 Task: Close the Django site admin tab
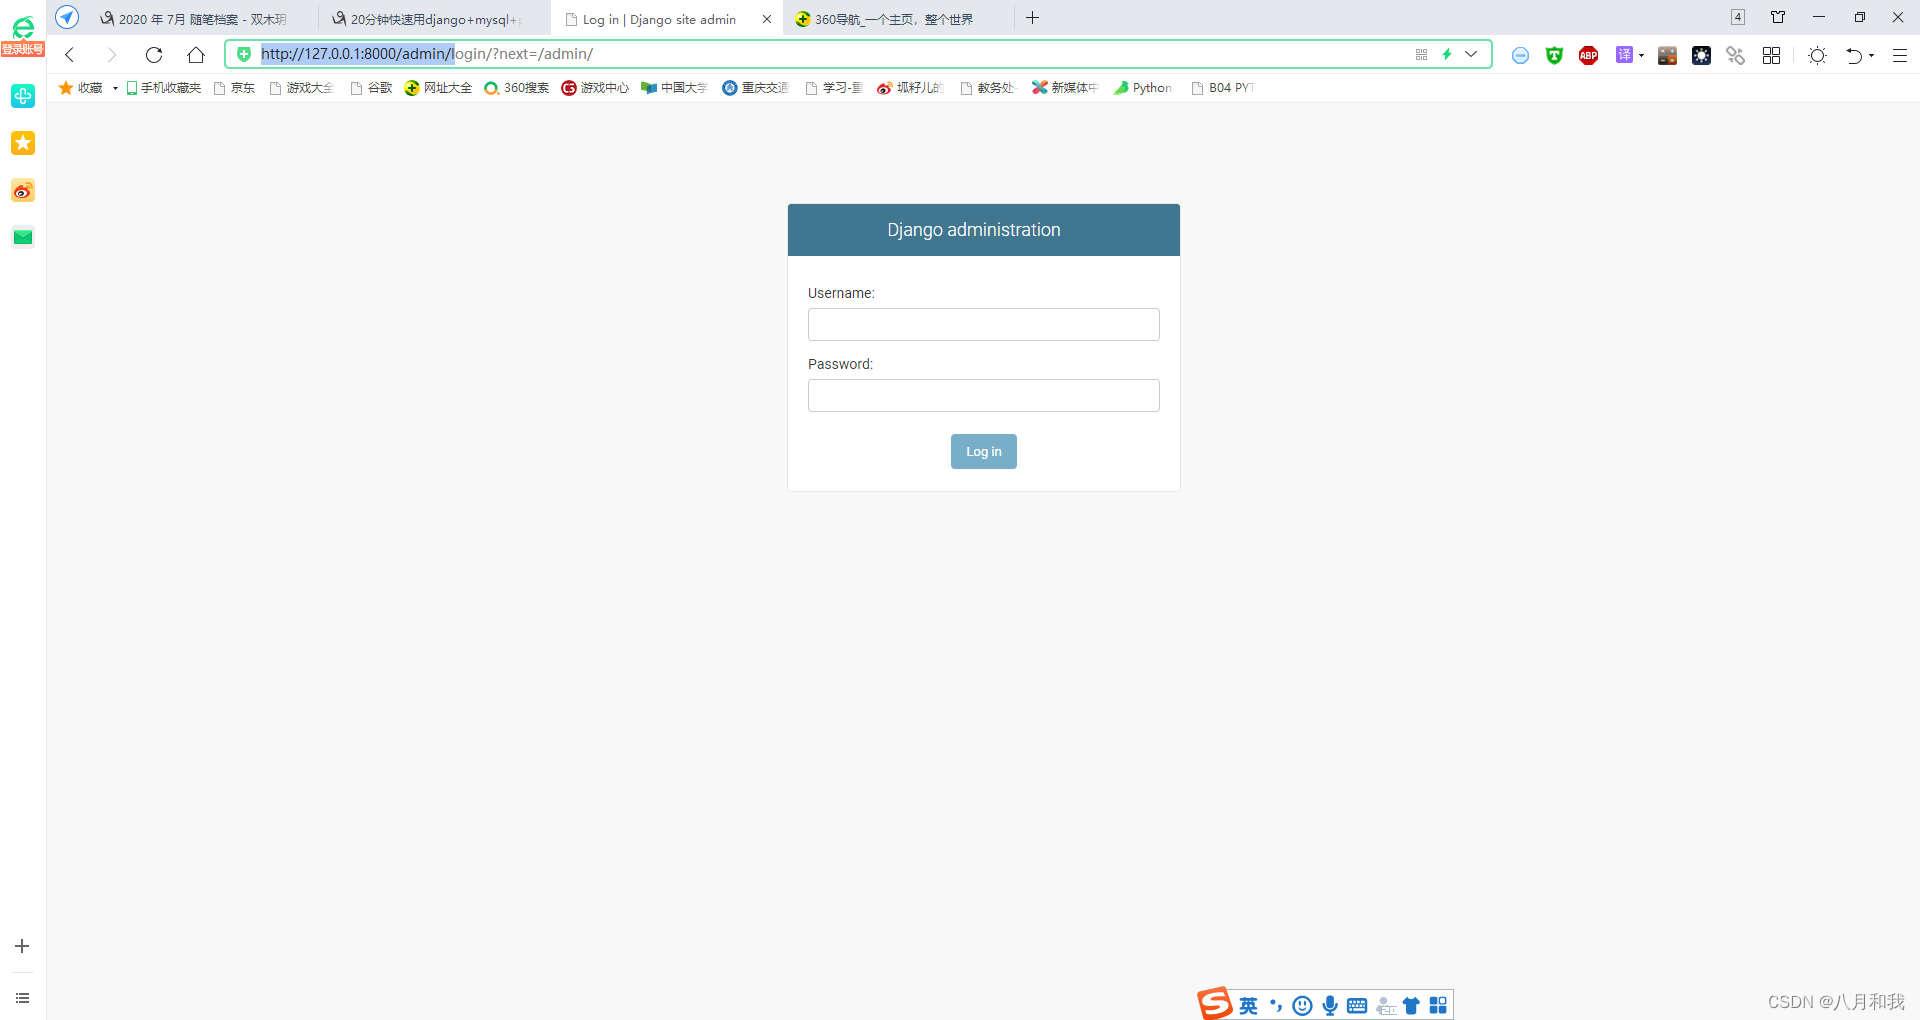[x=767, y=19]
